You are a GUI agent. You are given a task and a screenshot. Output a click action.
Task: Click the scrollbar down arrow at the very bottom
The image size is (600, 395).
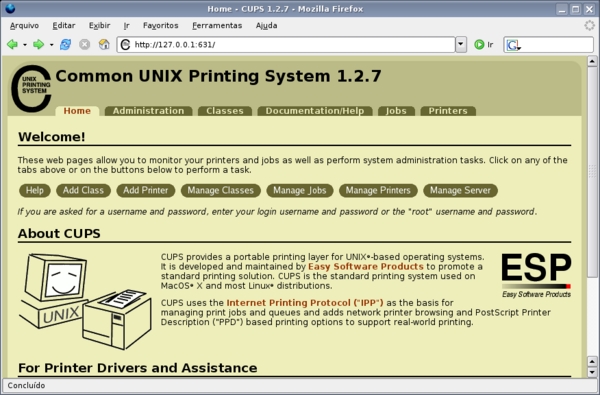pos(592,372)
